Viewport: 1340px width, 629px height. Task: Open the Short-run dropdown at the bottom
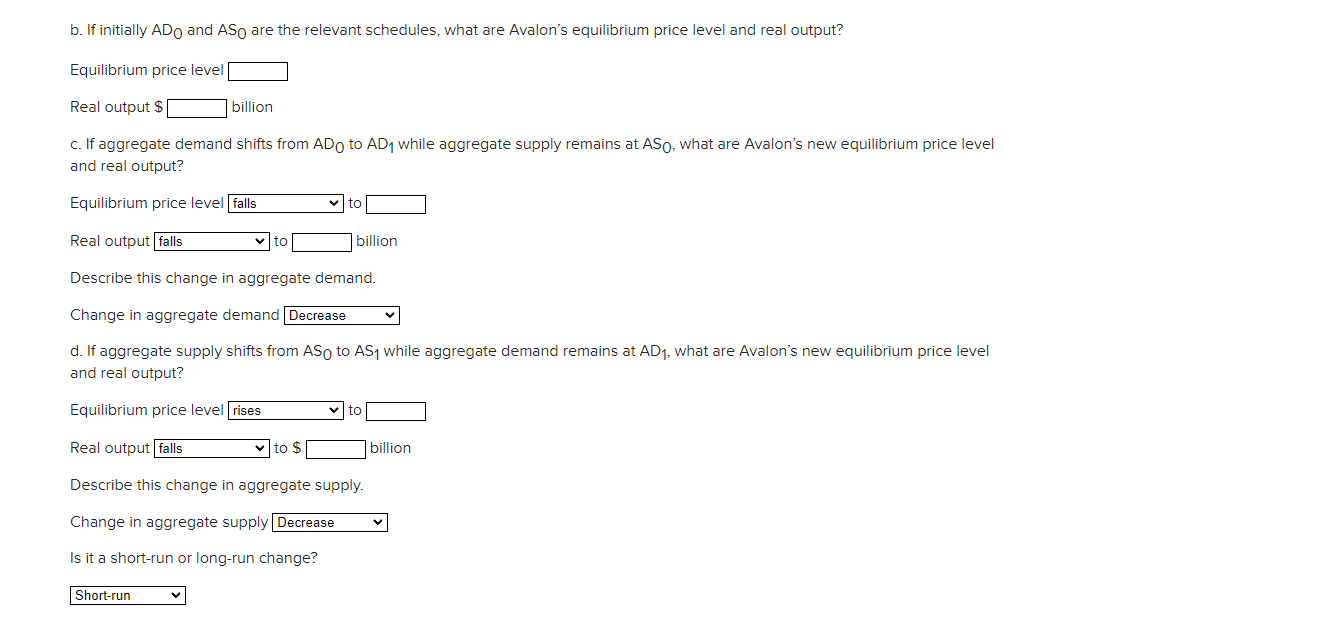point(127,595)
